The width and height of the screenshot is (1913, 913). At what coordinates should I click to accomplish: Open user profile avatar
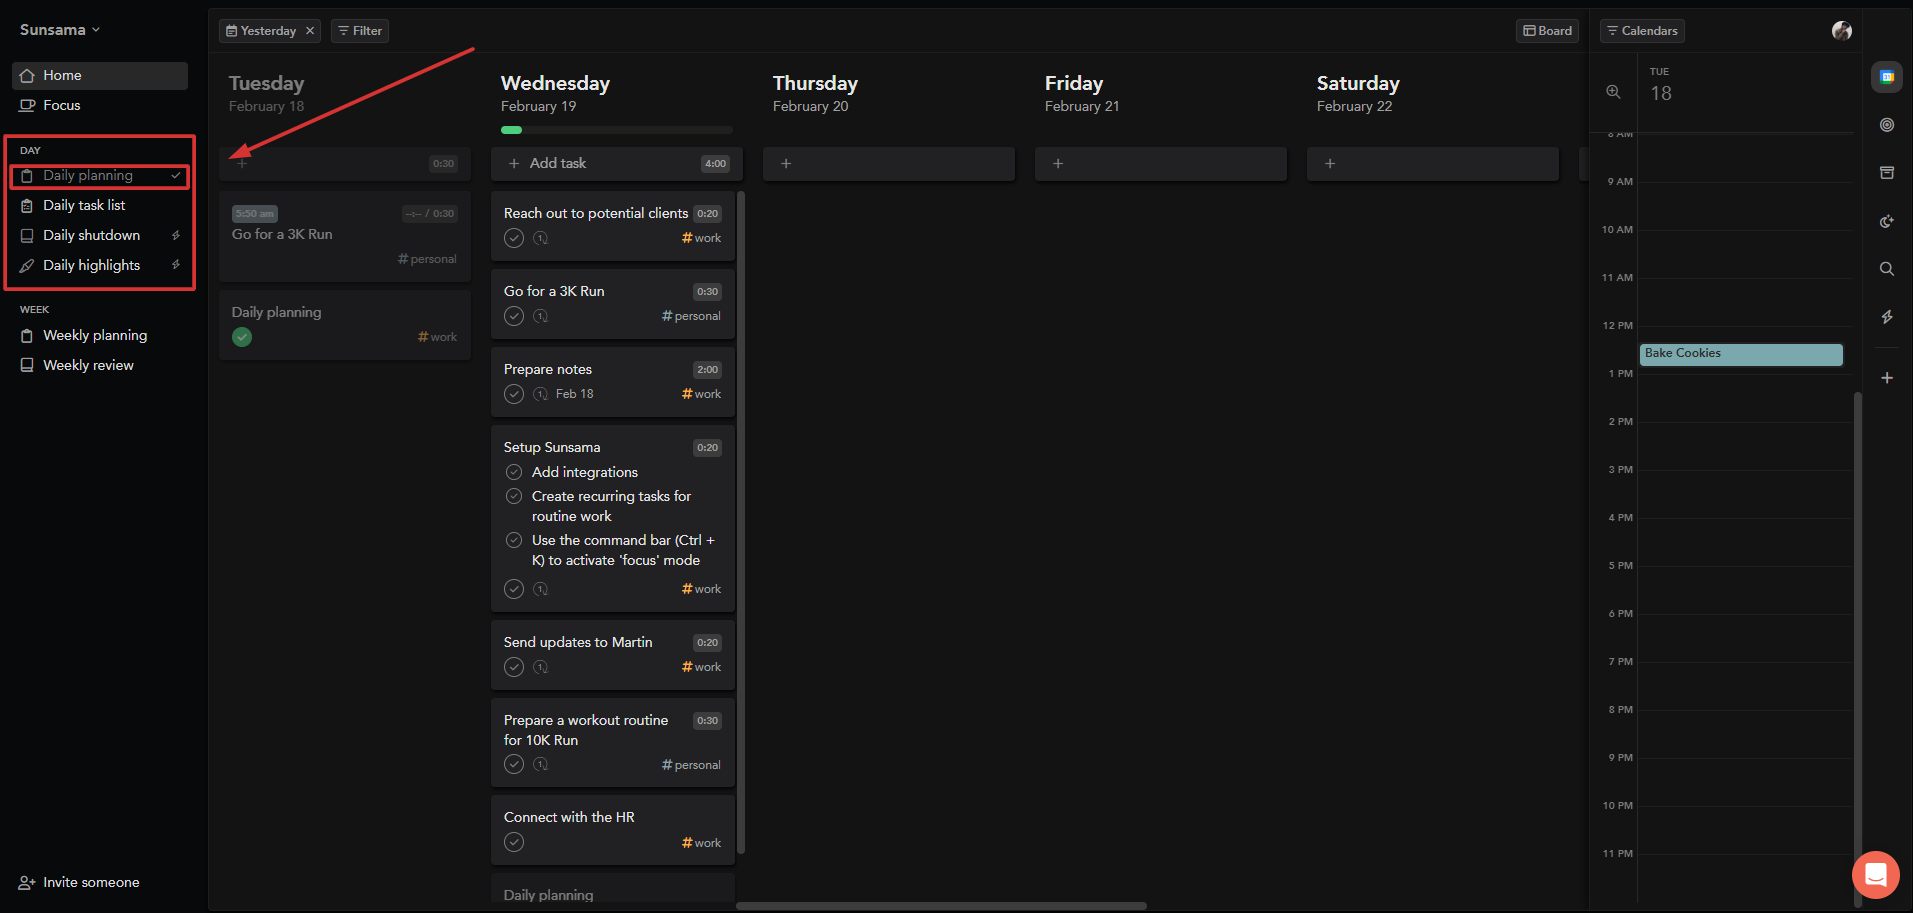1841,31
